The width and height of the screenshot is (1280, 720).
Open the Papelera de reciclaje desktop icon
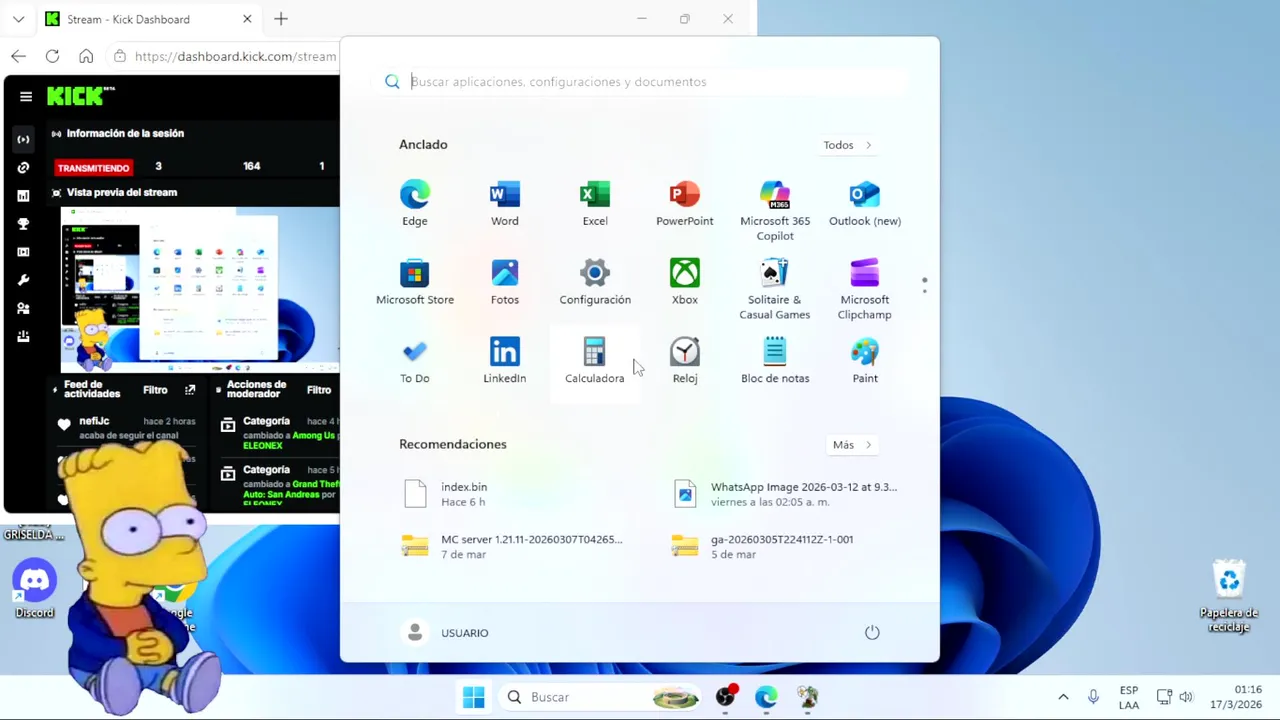[1228, 597]
